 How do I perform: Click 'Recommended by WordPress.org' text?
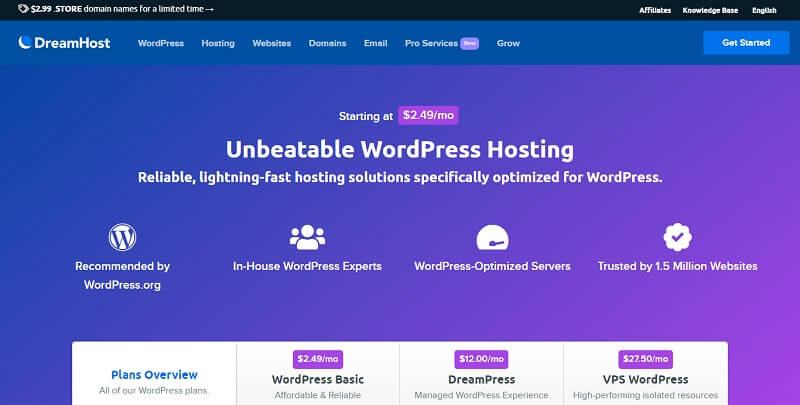click(x=122, y=275)
